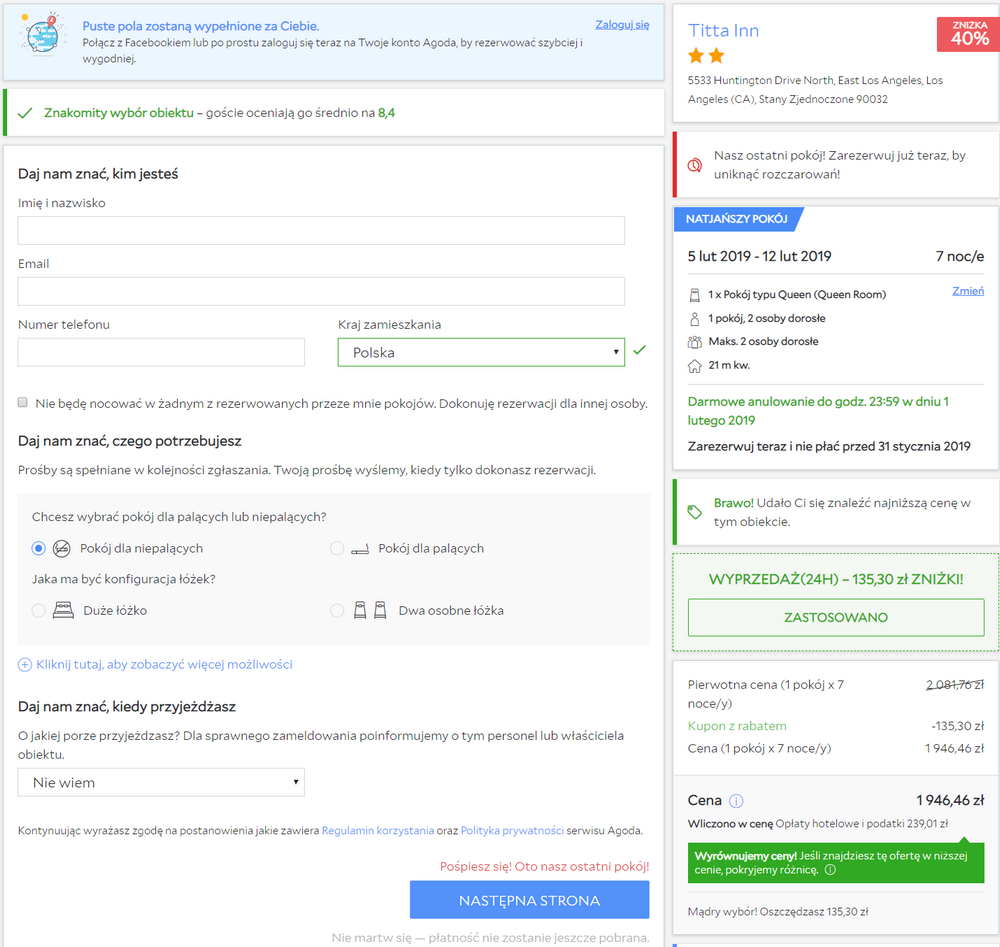Click the no-smoking icon beside Pokój dla niepalących
This screenshot has height=947, width=1000.
62,548
